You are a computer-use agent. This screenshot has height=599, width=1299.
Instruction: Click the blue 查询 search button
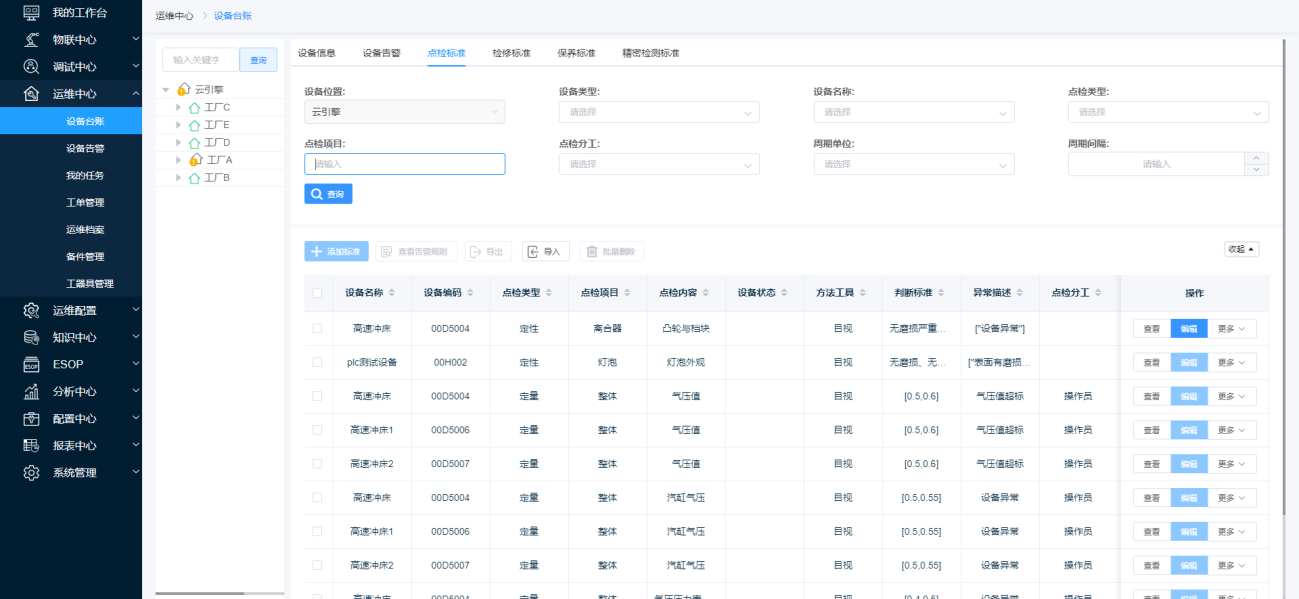(328, 194)
